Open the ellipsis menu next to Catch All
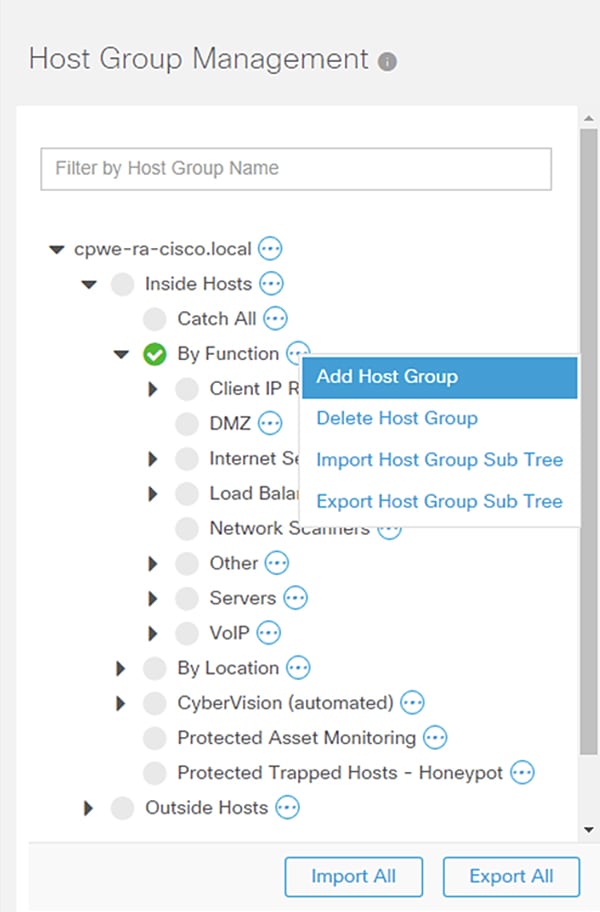The height and width of the screenshot is (912, 600). 276,319
